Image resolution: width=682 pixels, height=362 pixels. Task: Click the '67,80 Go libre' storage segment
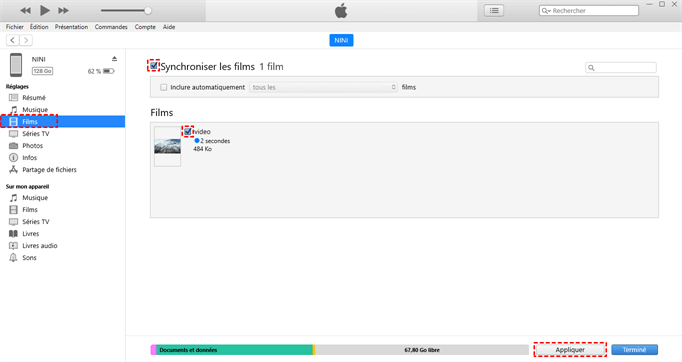click(422, 350)
